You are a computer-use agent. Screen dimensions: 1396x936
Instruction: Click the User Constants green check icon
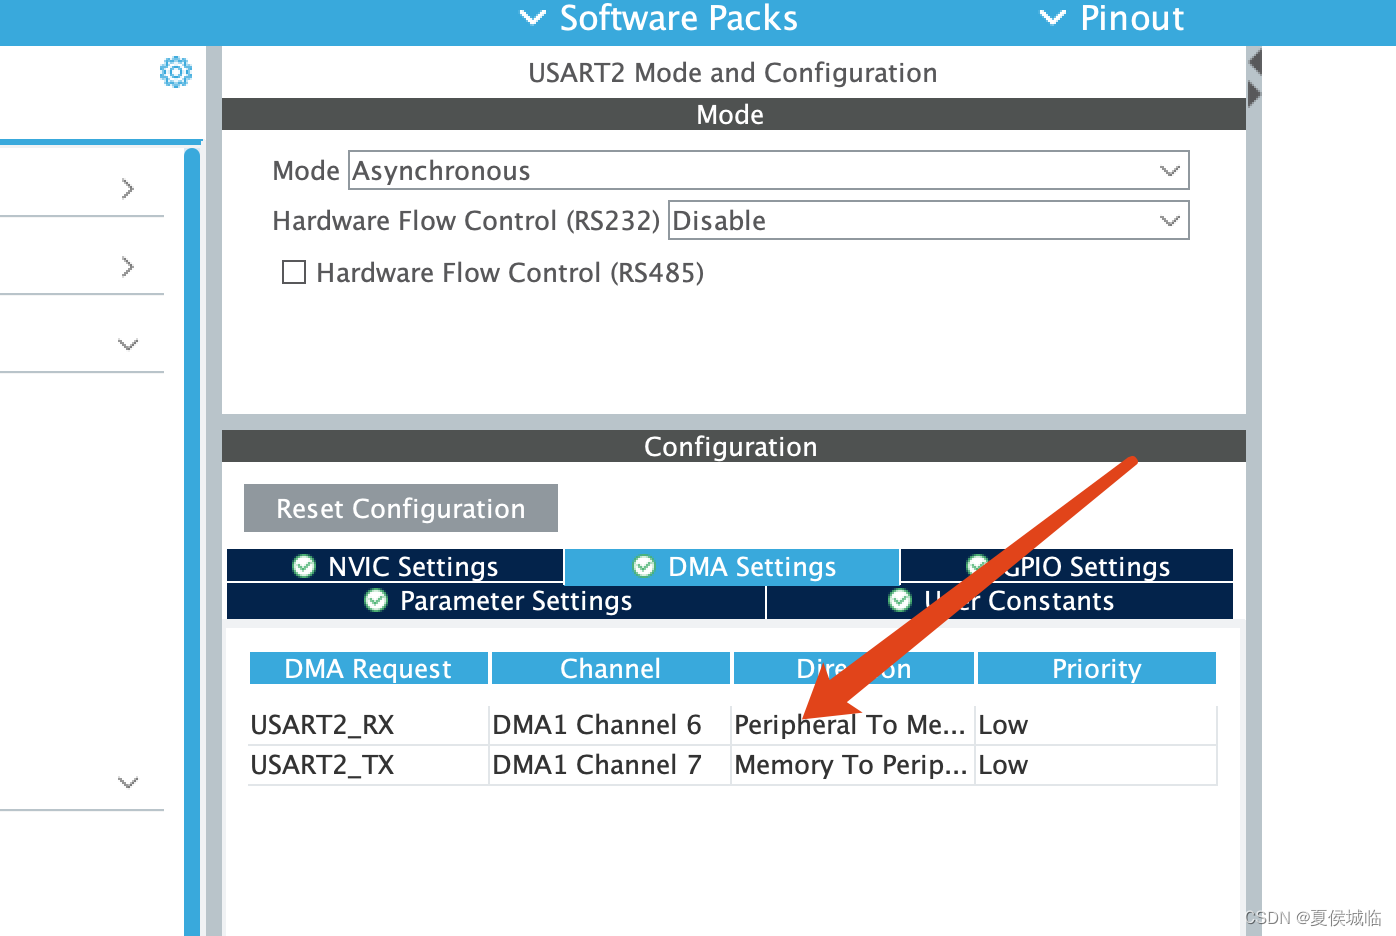[x=900, y=600]
